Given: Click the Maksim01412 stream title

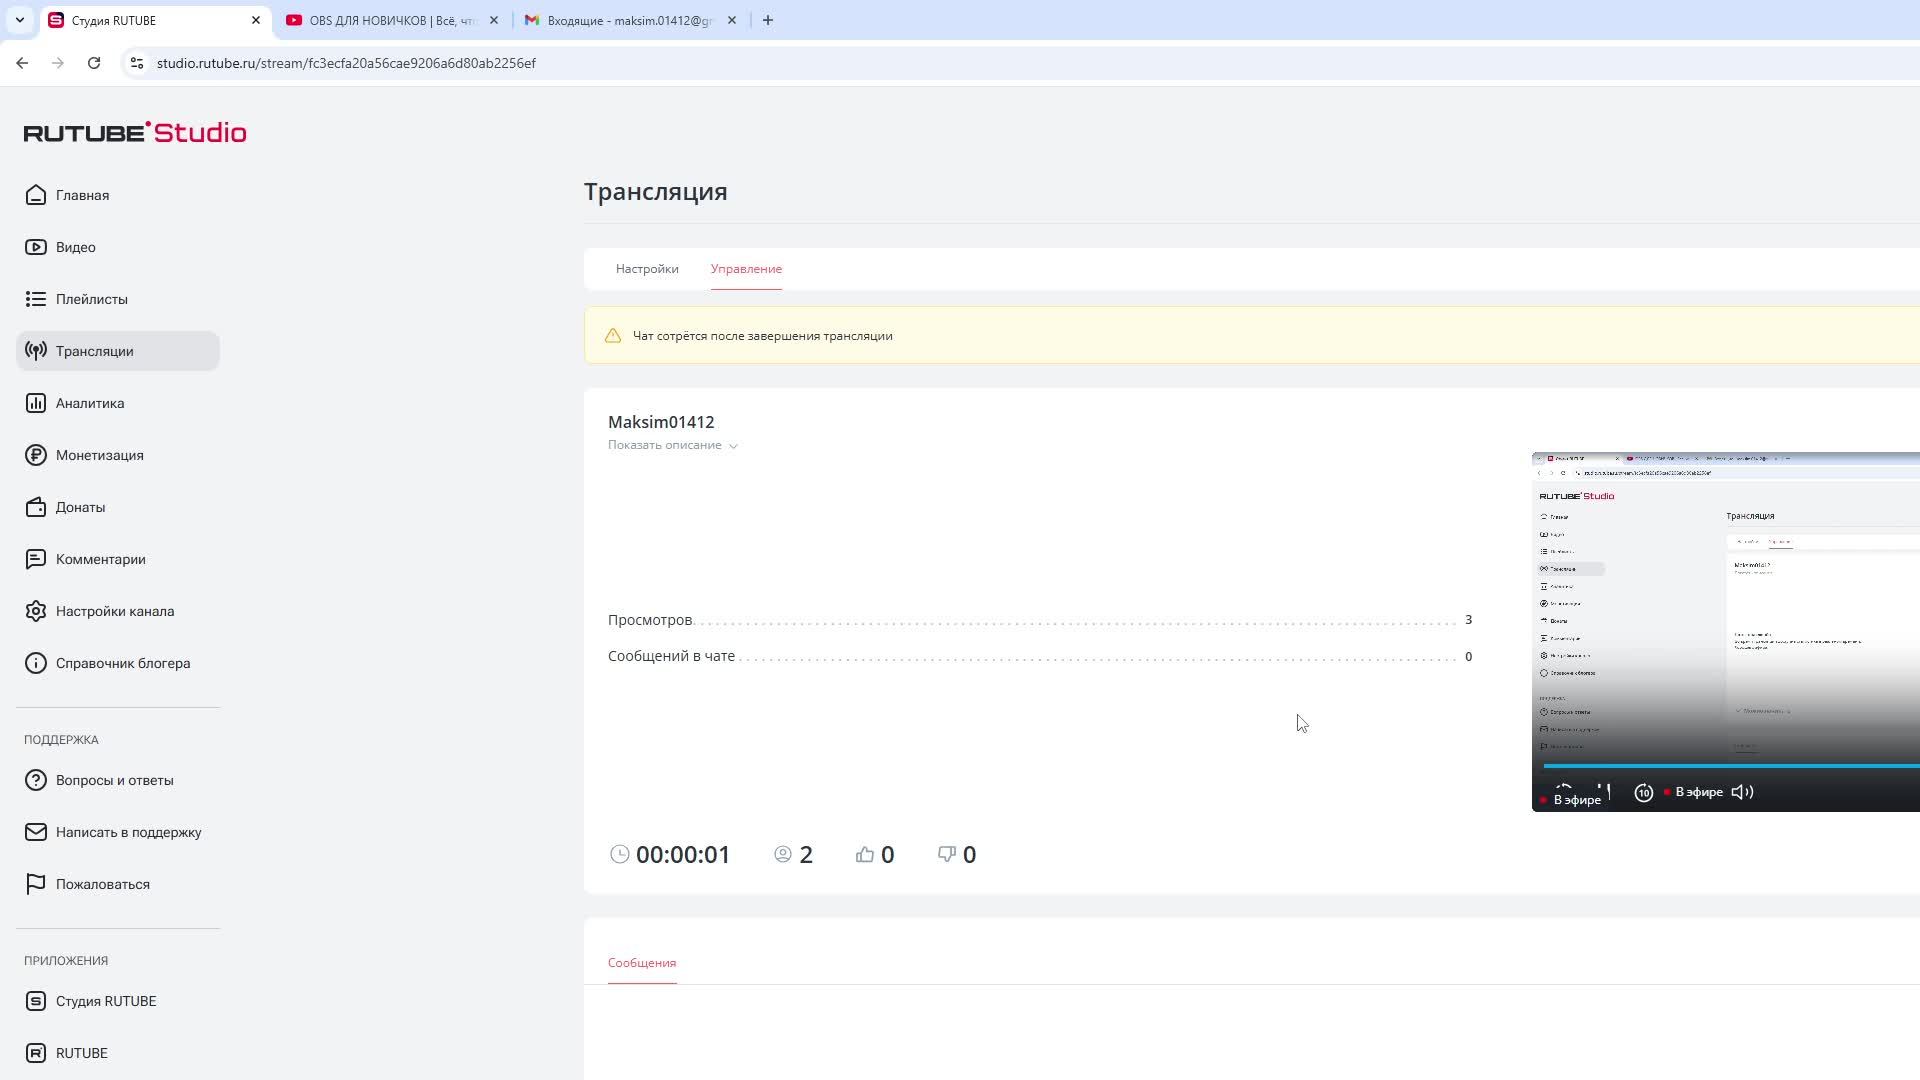Looking at the screenshot, I should pos(661,422).
